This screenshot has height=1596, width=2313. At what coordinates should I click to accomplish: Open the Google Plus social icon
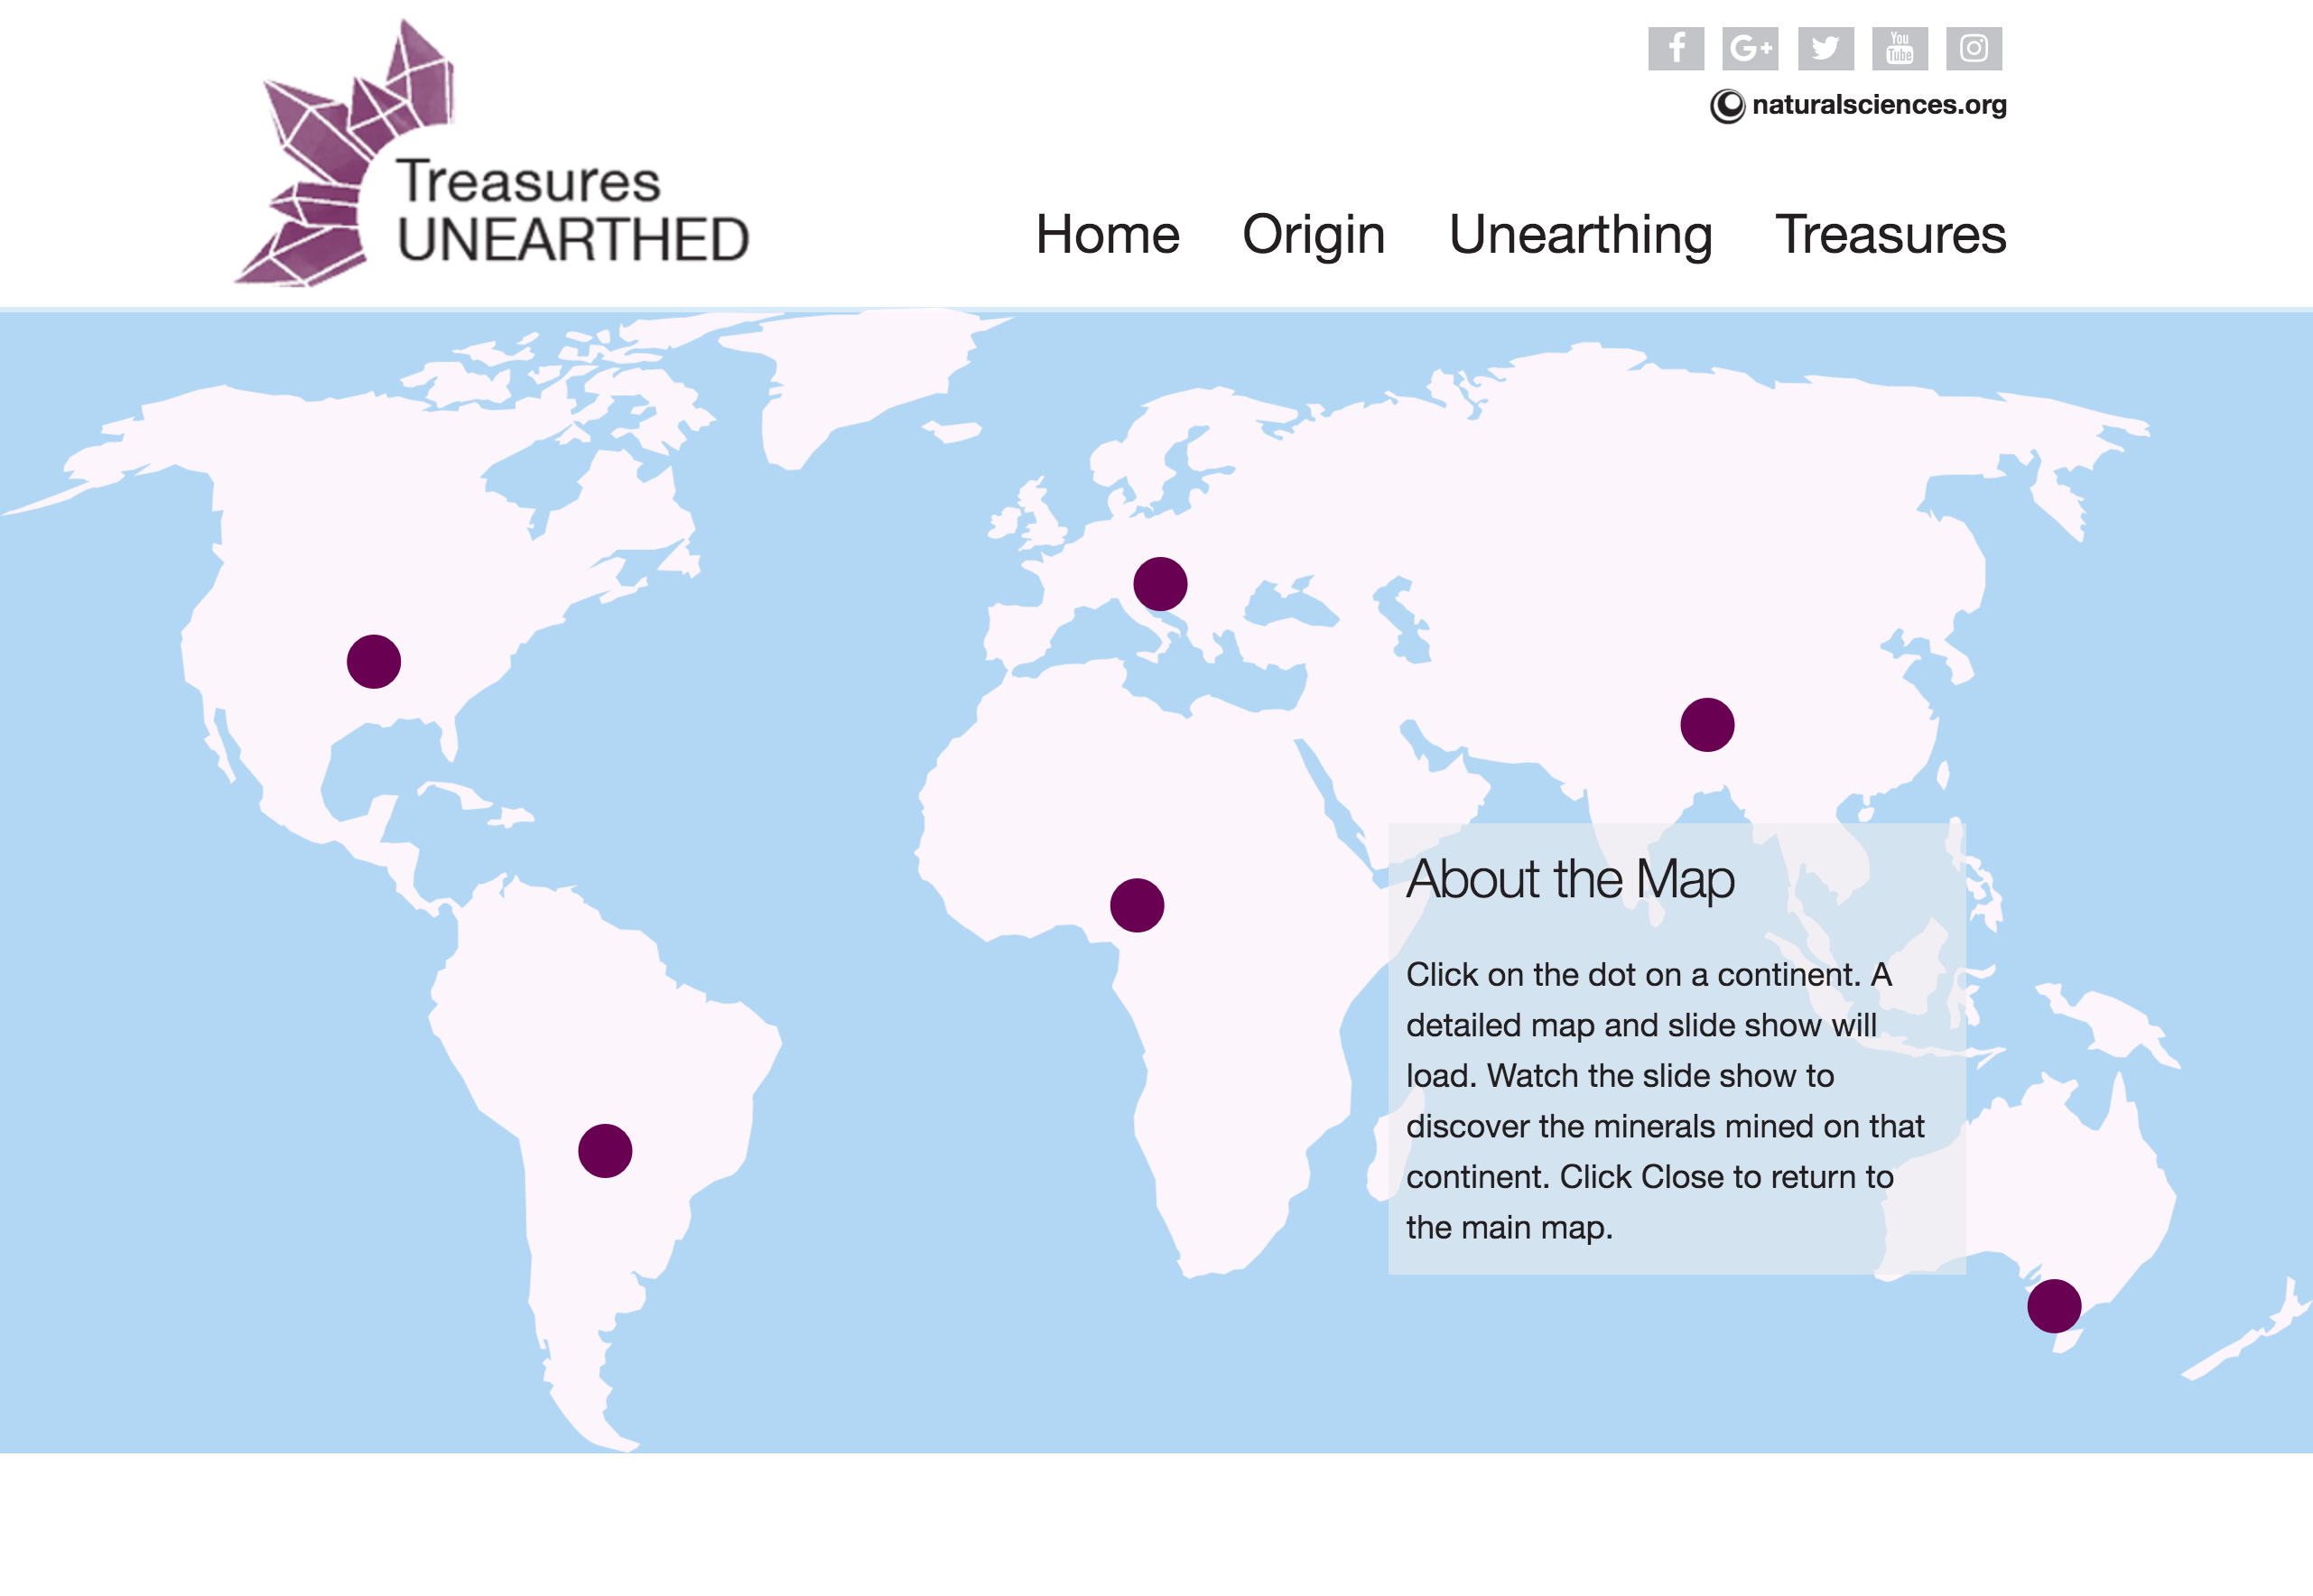tap(1750, 49)
